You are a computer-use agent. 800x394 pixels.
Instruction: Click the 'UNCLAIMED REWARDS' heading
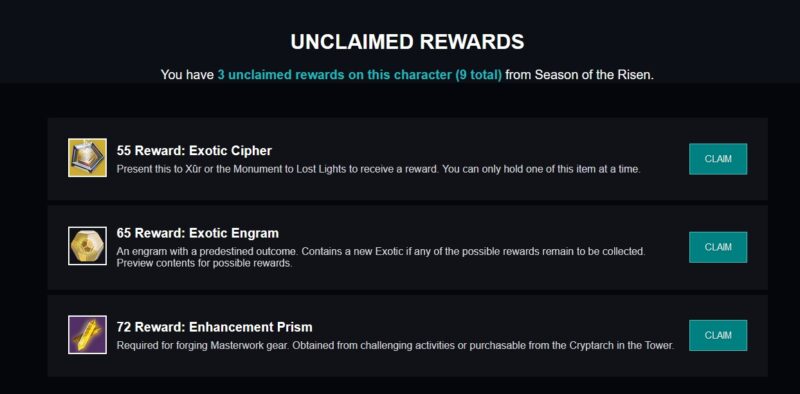pos(407,42)
